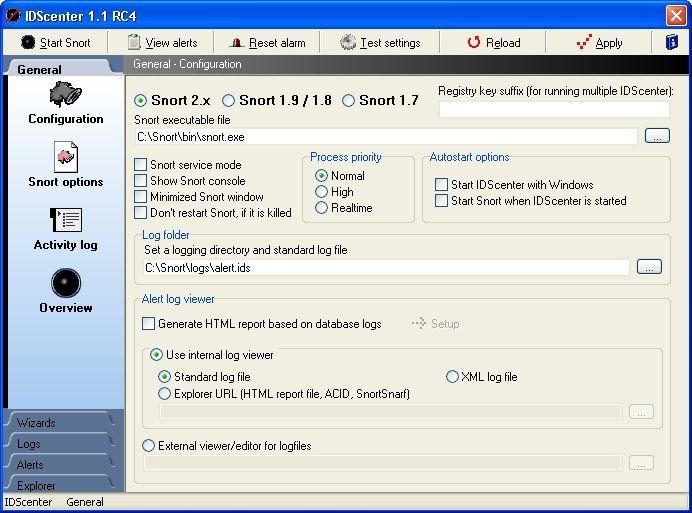This screenshot has width=692, height=513.
Task: Close the IDScenter window
Action: coord(676,16)
